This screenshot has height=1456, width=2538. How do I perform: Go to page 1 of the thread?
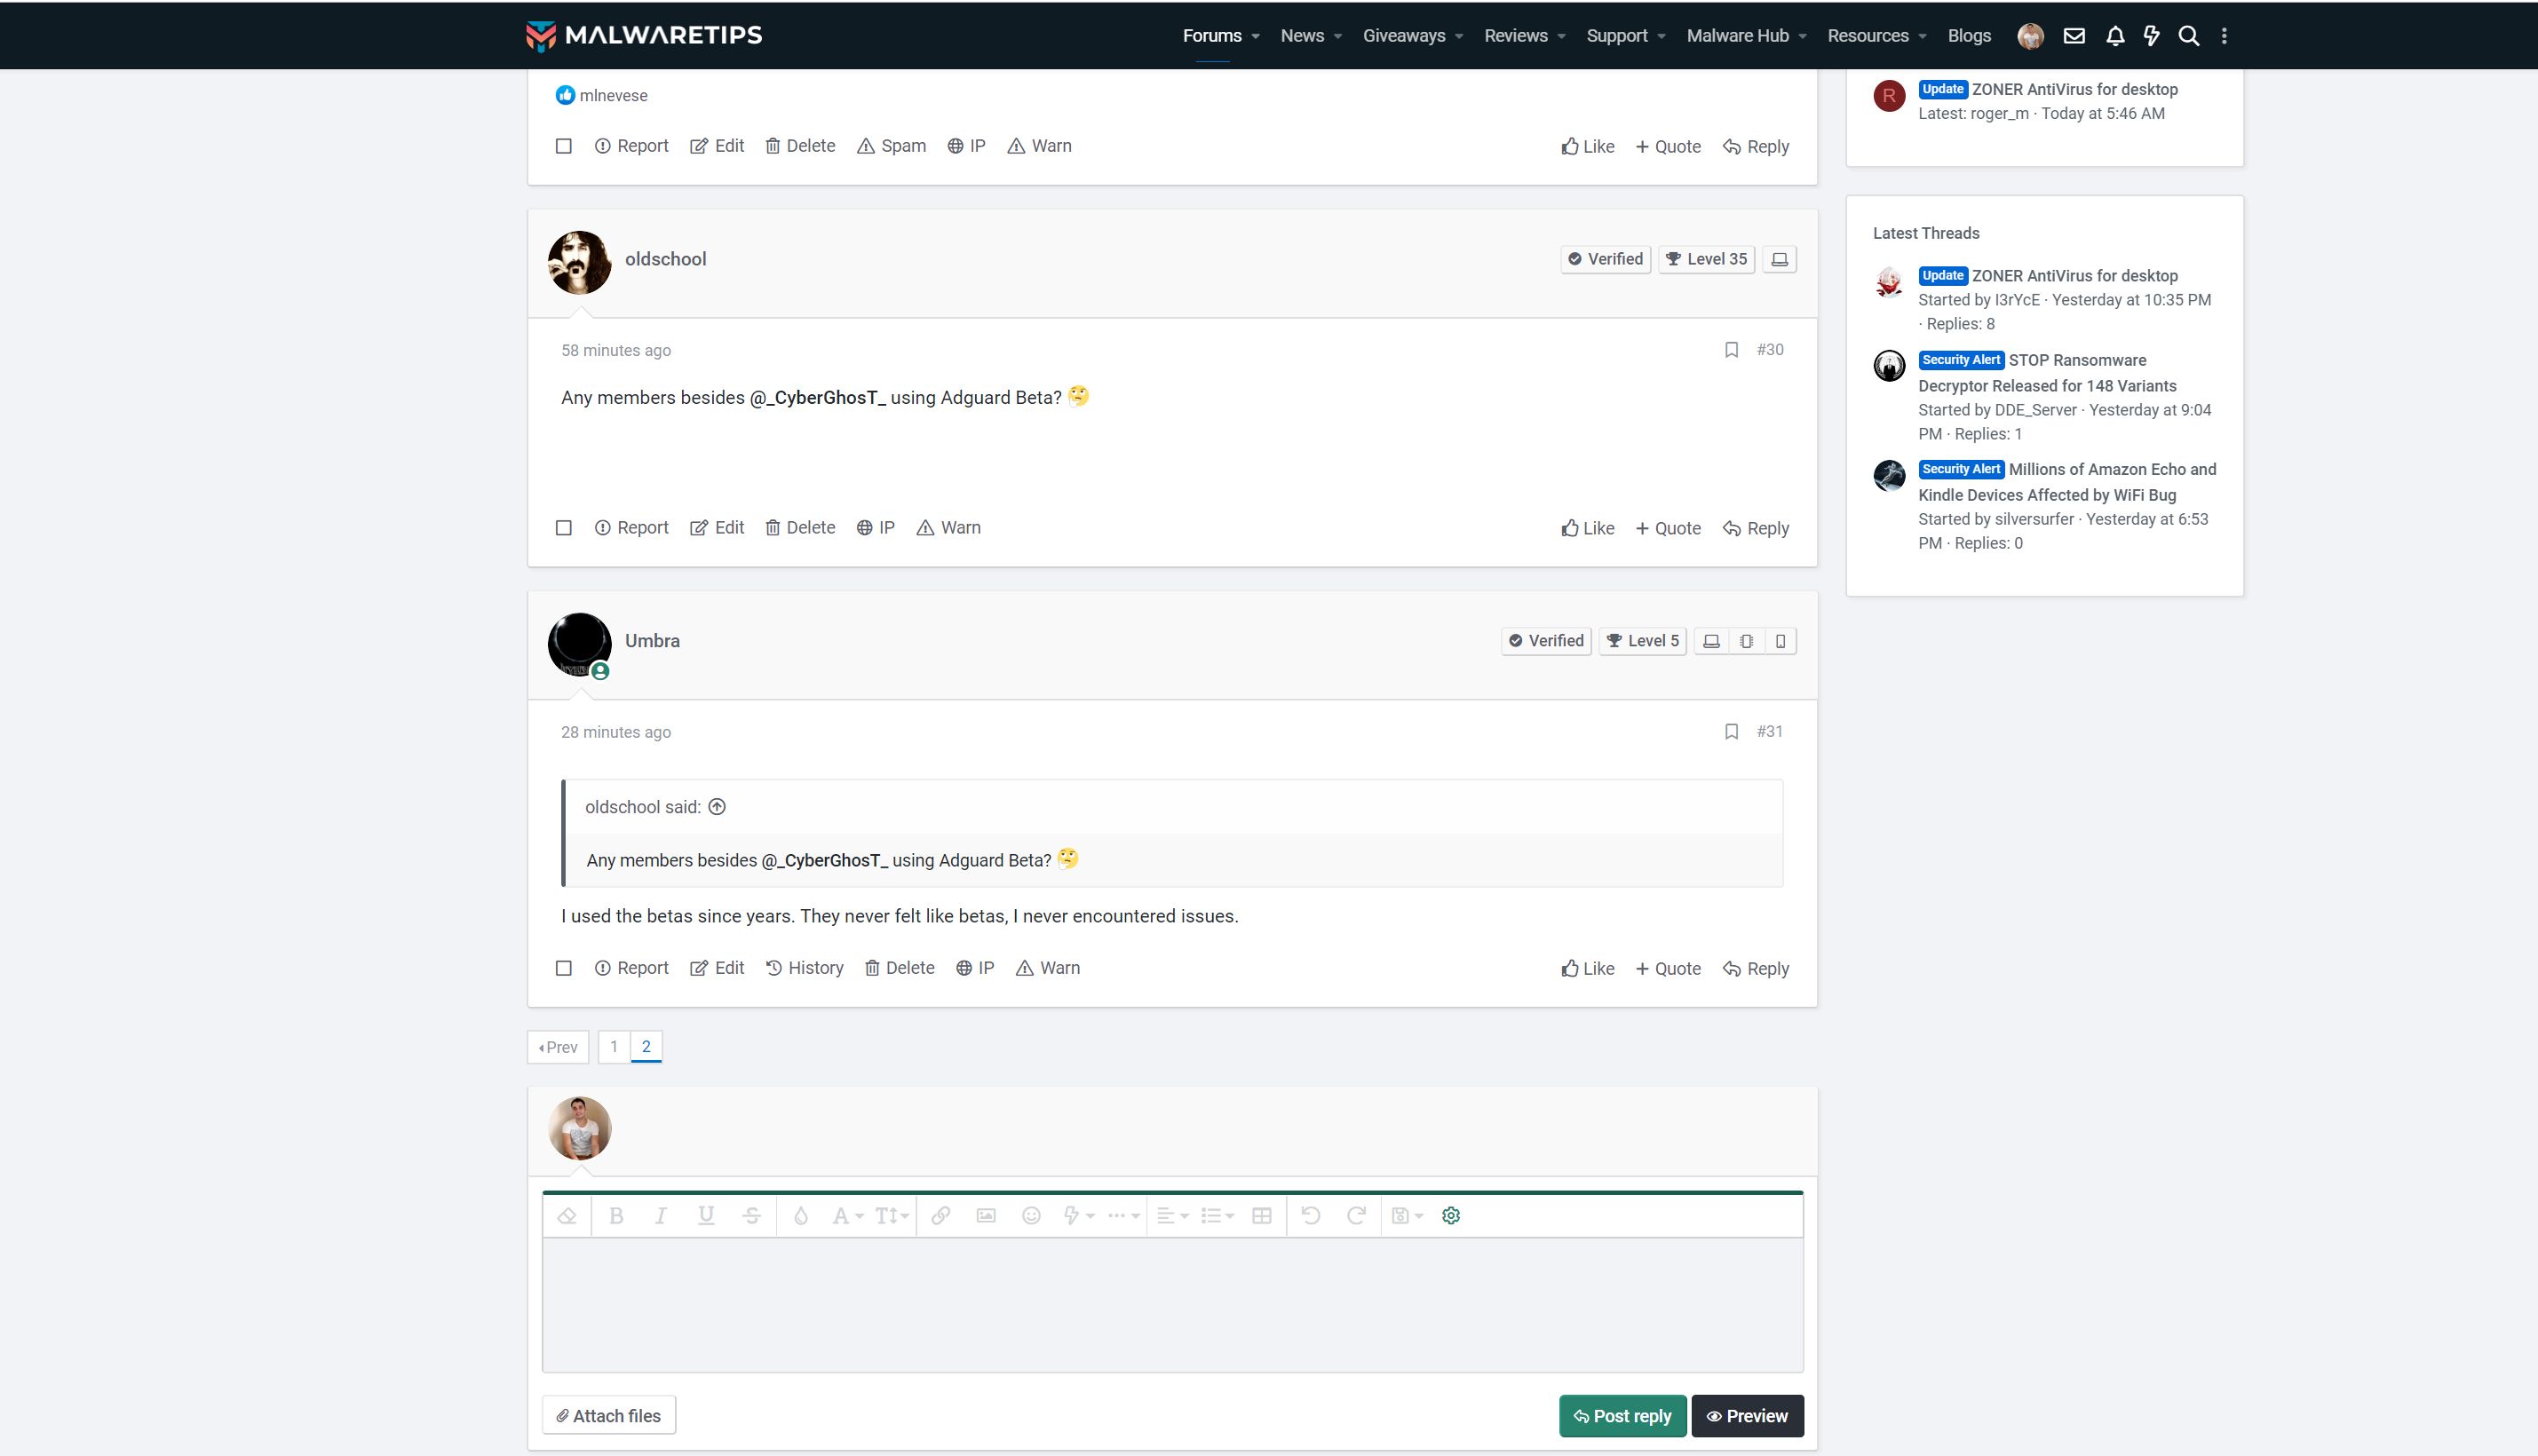[614, 1046]
